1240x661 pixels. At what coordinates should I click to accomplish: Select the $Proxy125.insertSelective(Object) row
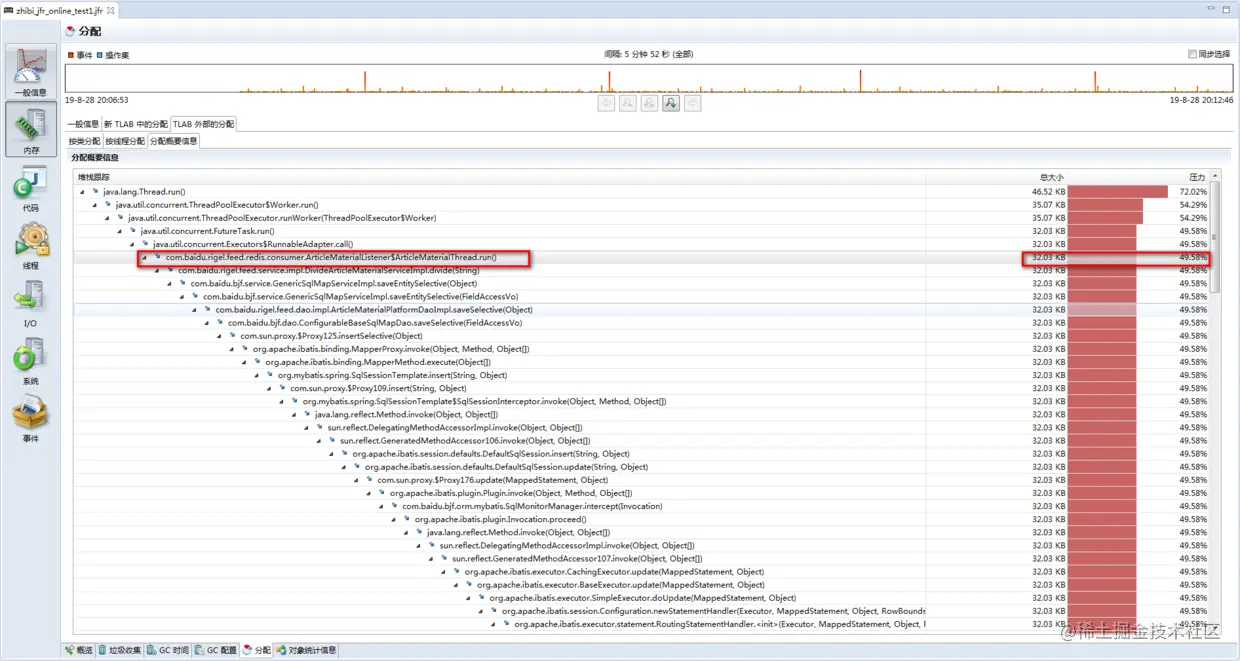point(641,336)
